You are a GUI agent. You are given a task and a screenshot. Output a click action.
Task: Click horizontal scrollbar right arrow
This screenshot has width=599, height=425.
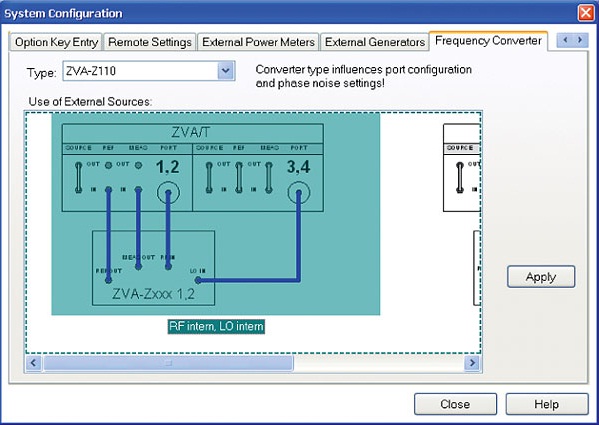tap(472, 363)
